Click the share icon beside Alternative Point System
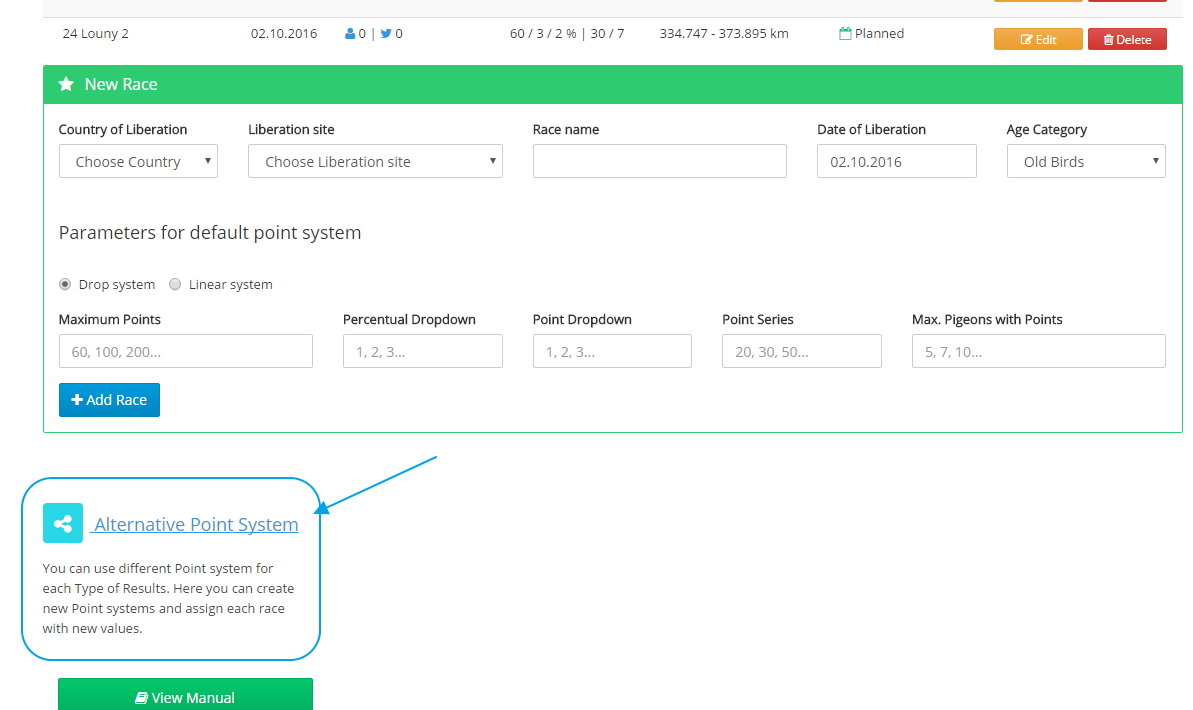Viewport: 1193px width, 710px height. pos(63,523)
